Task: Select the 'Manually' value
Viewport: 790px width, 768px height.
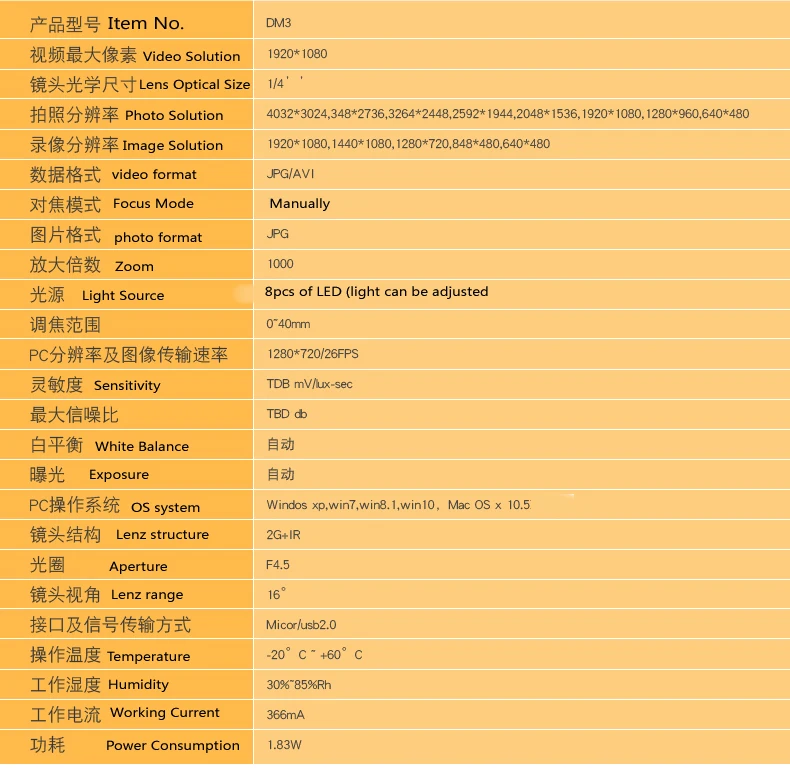Action: 300,204
